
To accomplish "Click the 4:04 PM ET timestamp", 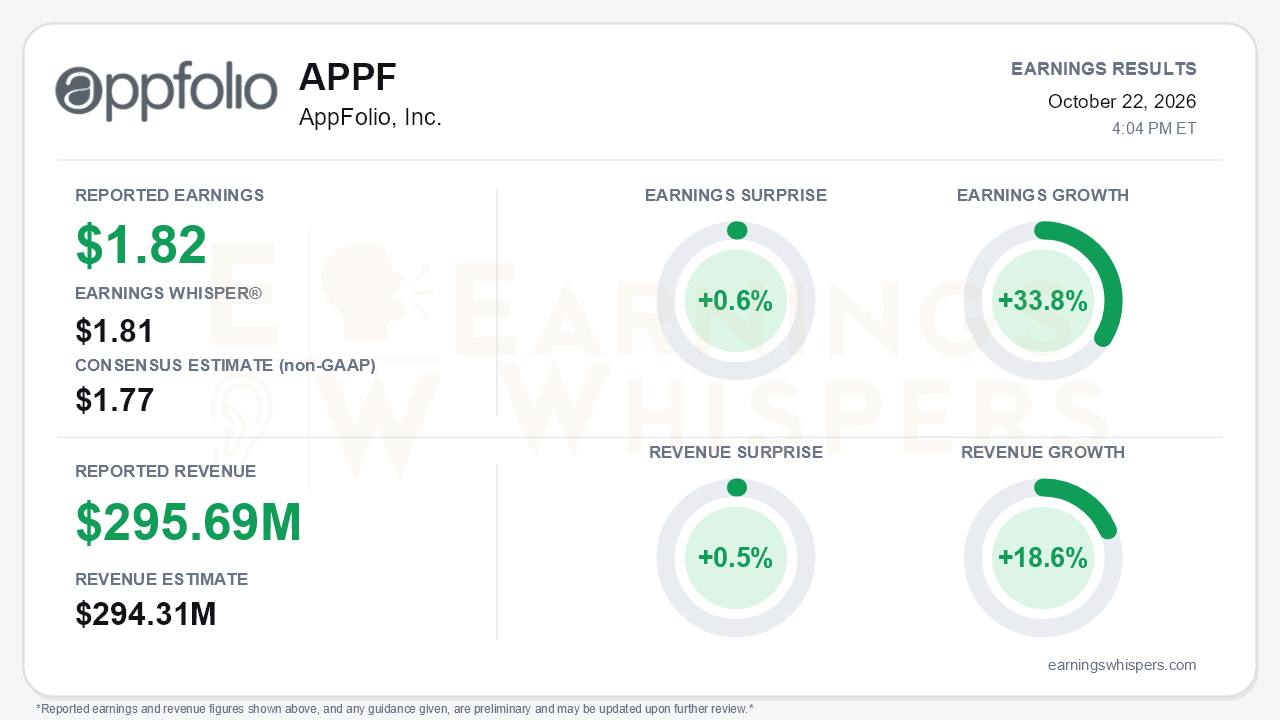I will 1154,129.
